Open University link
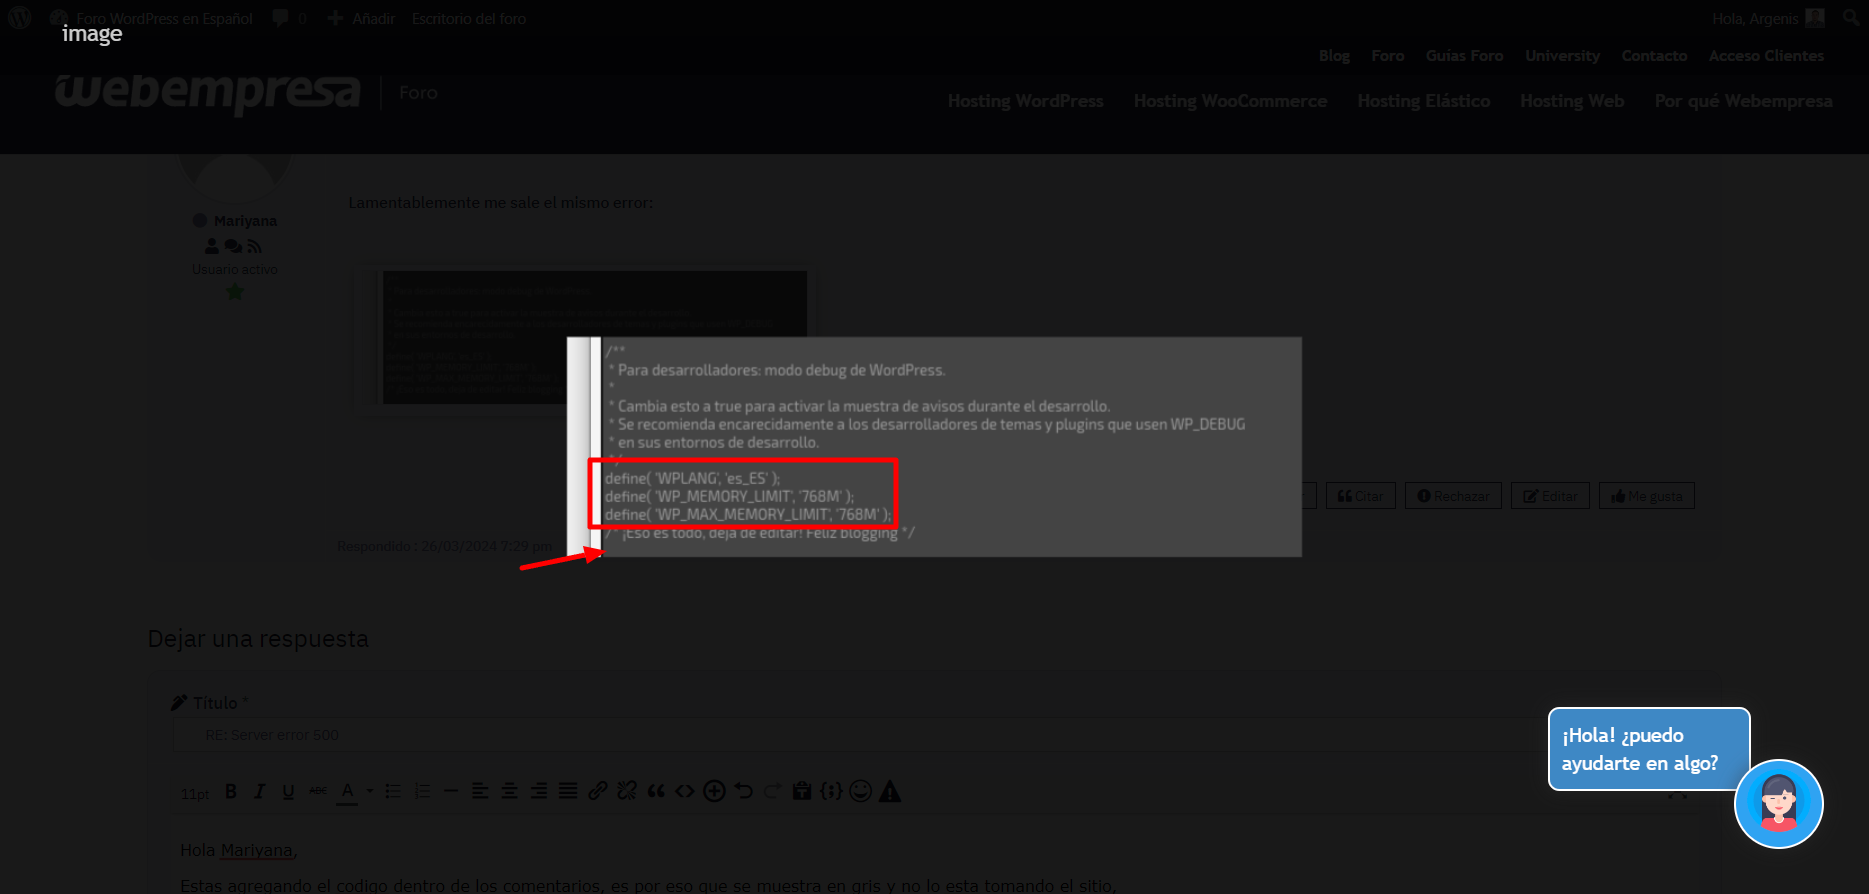The image size is (1869, 894). coord(1562,56)
